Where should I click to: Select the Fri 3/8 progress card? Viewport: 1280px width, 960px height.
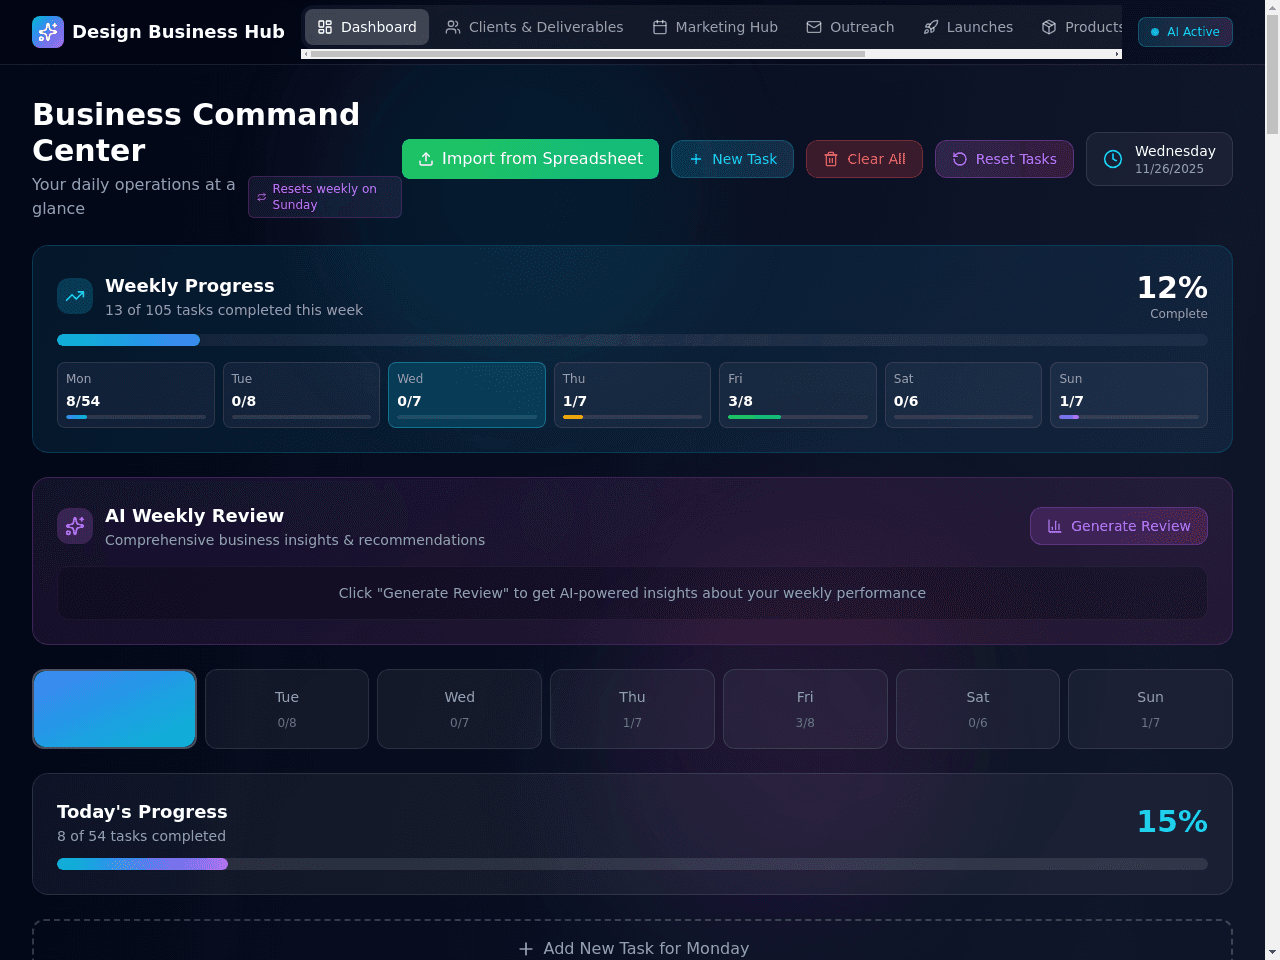coord(798,395)
